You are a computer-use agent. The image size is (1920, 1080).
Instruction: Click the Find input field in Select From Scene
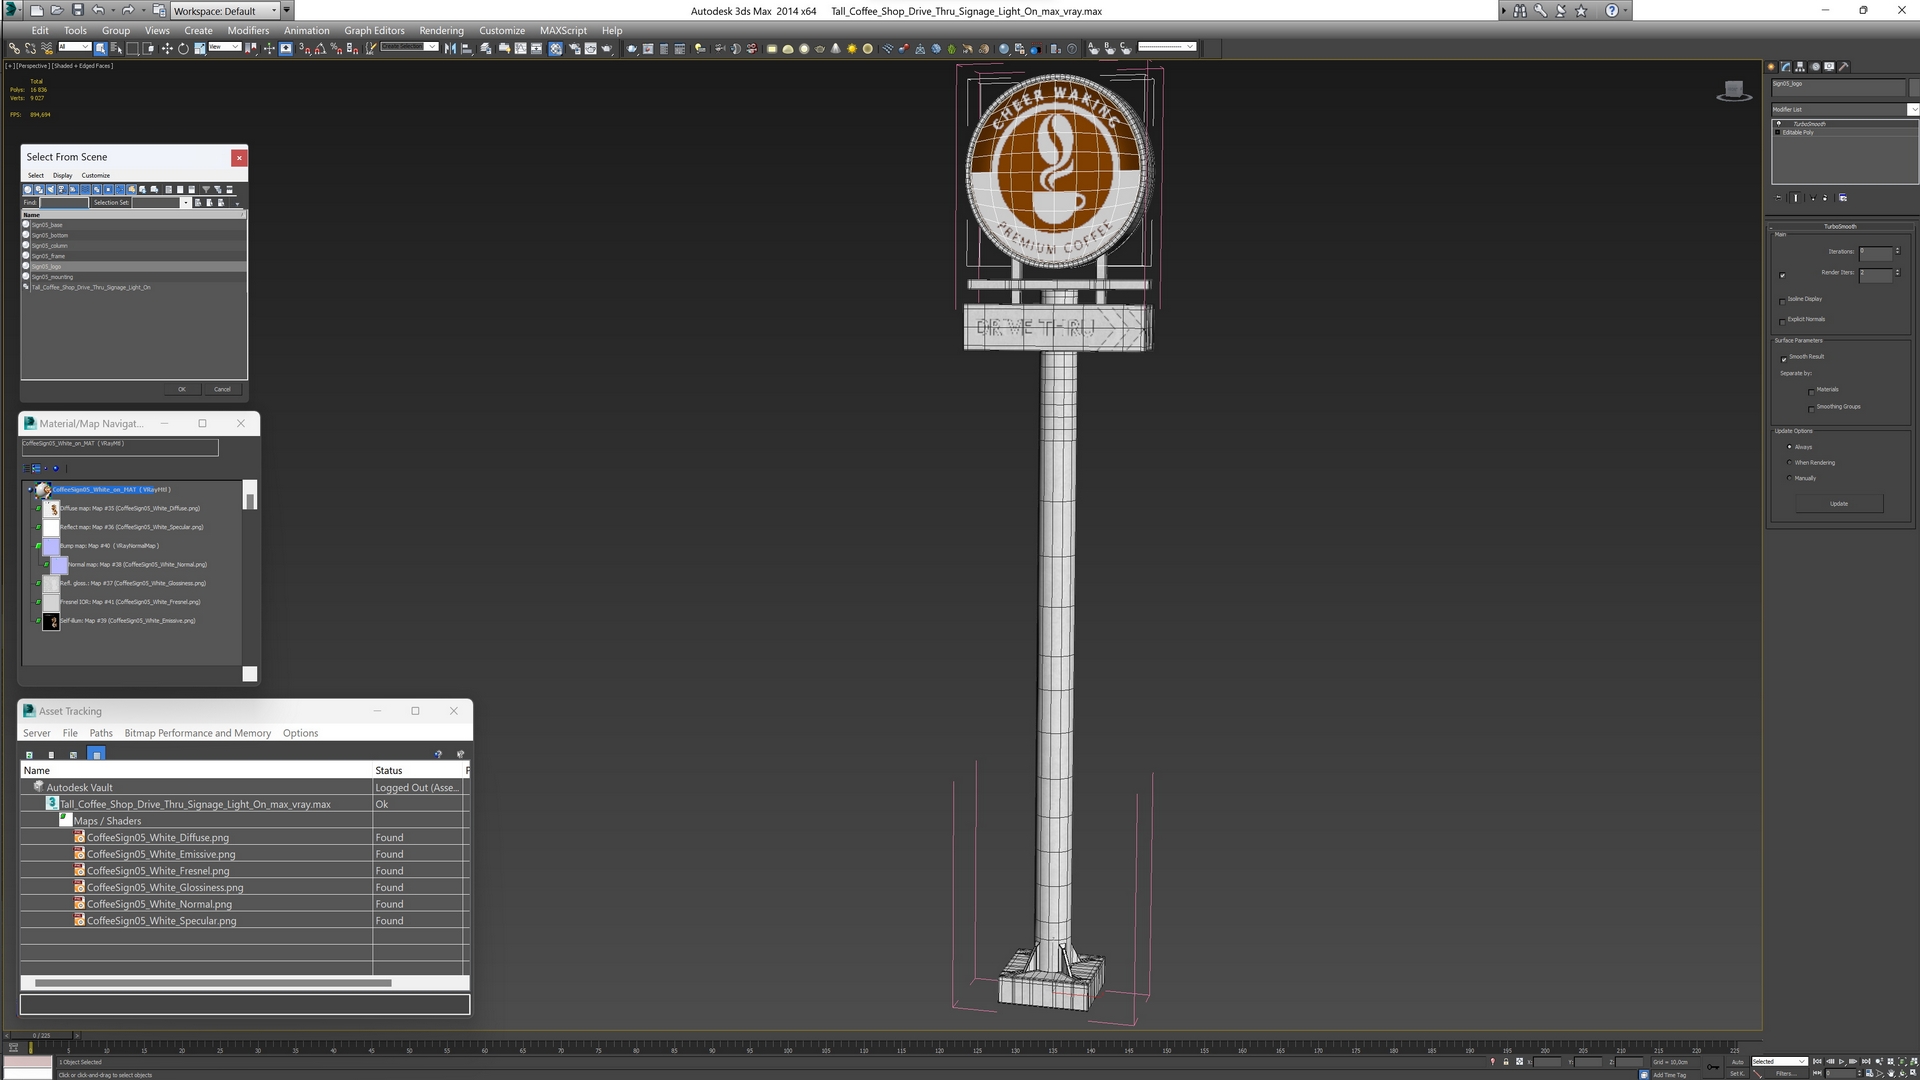pos(64,203)
